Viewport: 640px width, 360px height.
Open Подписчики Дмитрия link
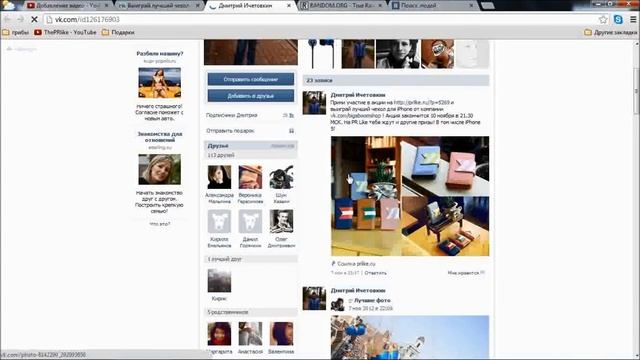point(231,115)
